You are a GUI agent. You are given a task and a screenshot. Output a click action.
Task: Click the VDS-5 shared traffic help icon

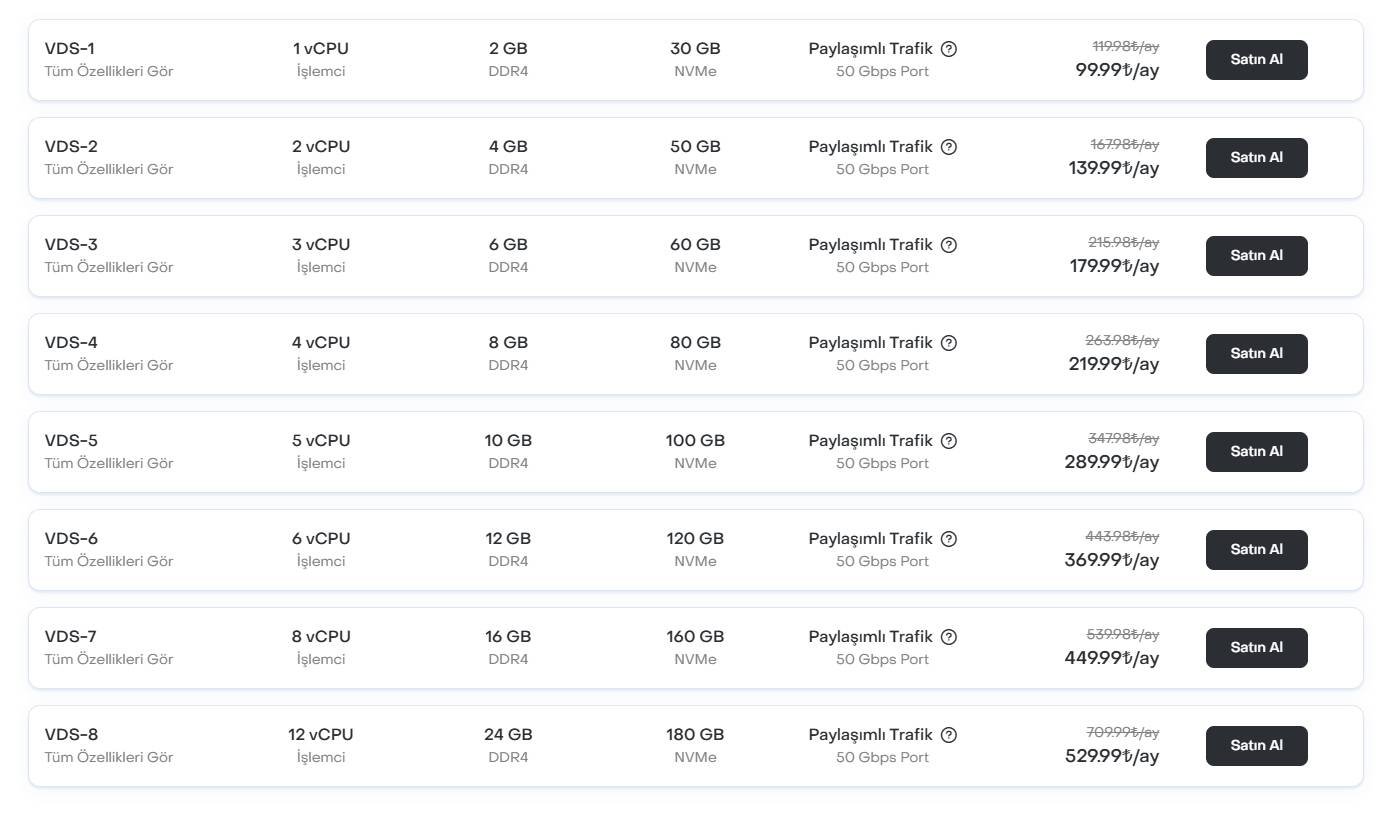click(949, 441)
